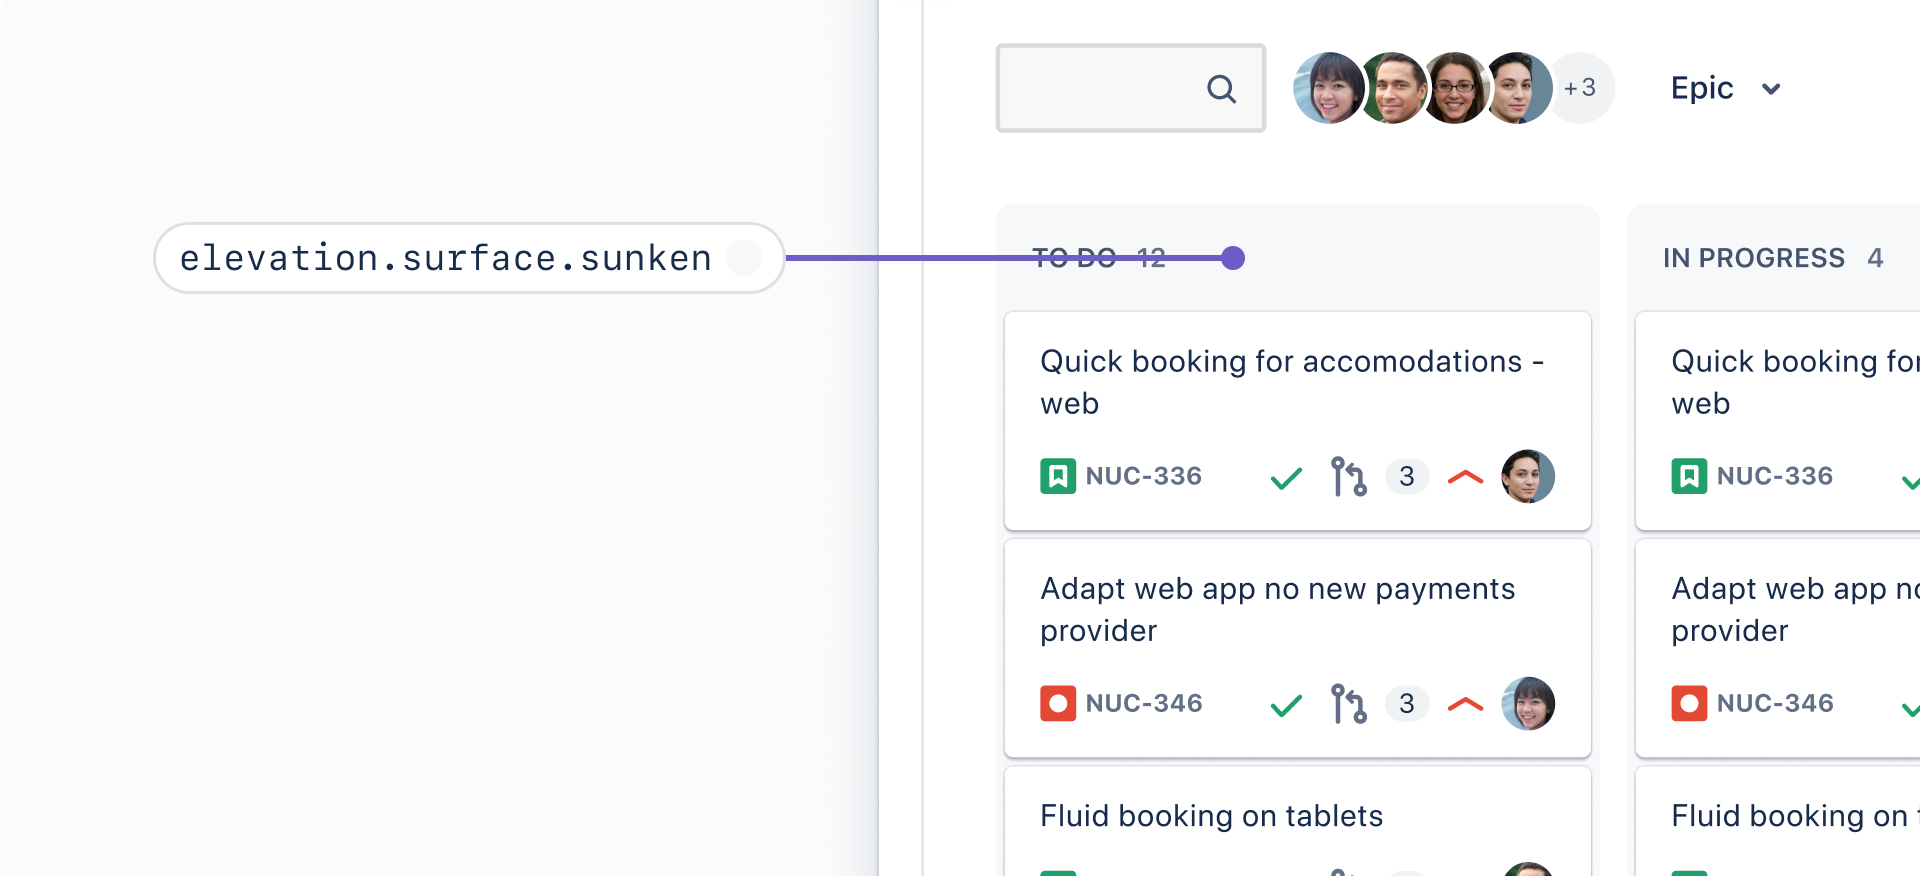Click the red priority chevron on the To Do NUC-336 card

coord(1465,477)
